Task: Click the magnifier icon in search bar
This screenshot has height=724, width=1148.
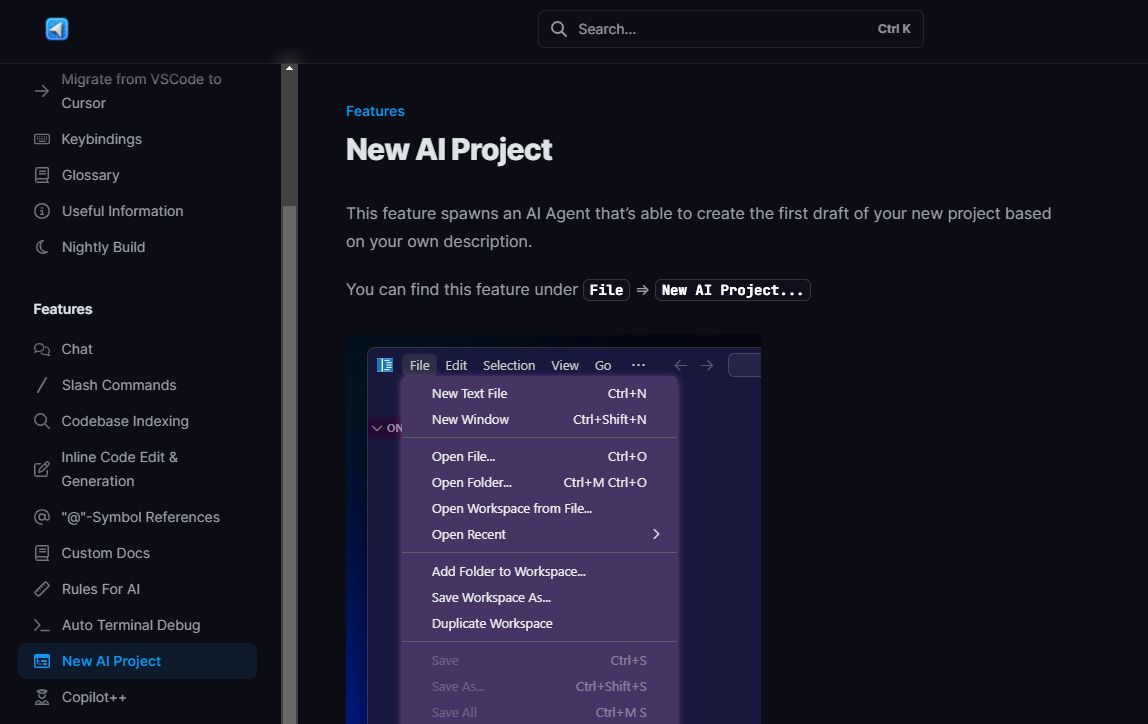Action: pyautogui.click(x=559, y=29)
